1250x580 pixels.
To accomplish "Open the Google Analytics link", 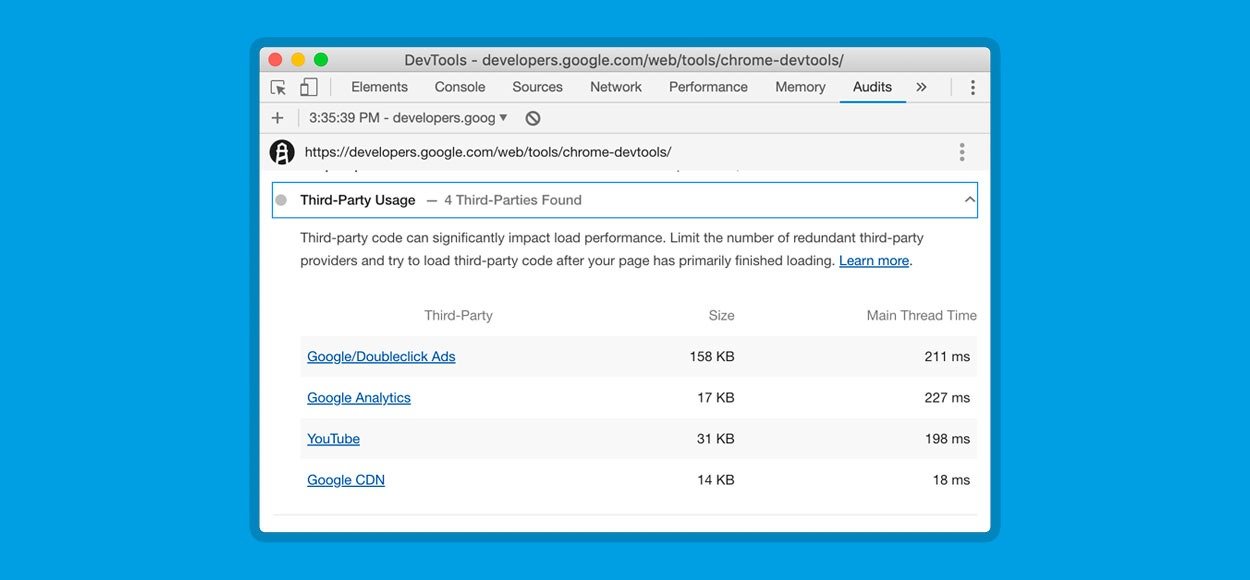I will 359,398.
